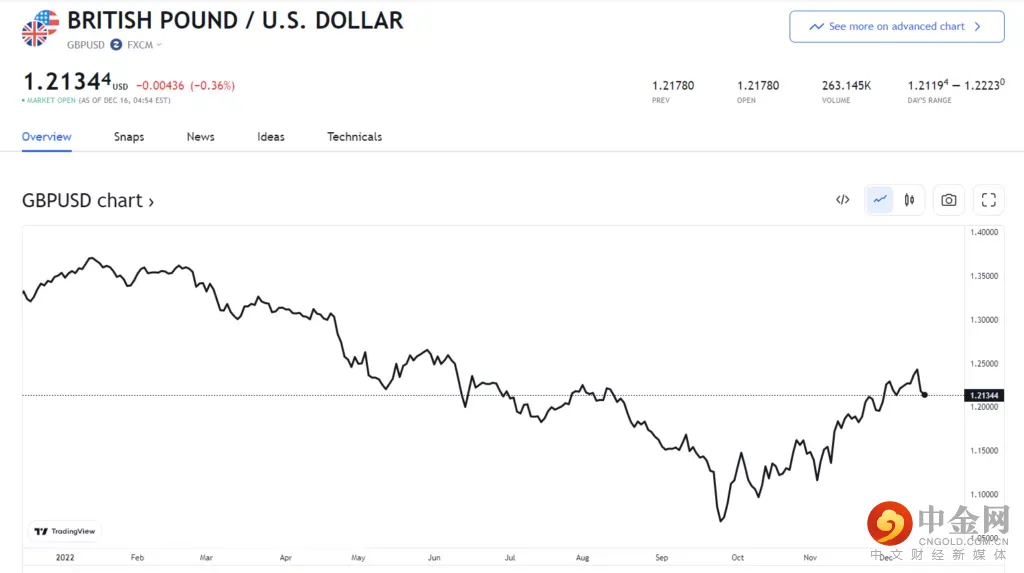Click the TradingView logo on chart
The width and height of the screenshot is (1024, 573).
click(65, 531)
